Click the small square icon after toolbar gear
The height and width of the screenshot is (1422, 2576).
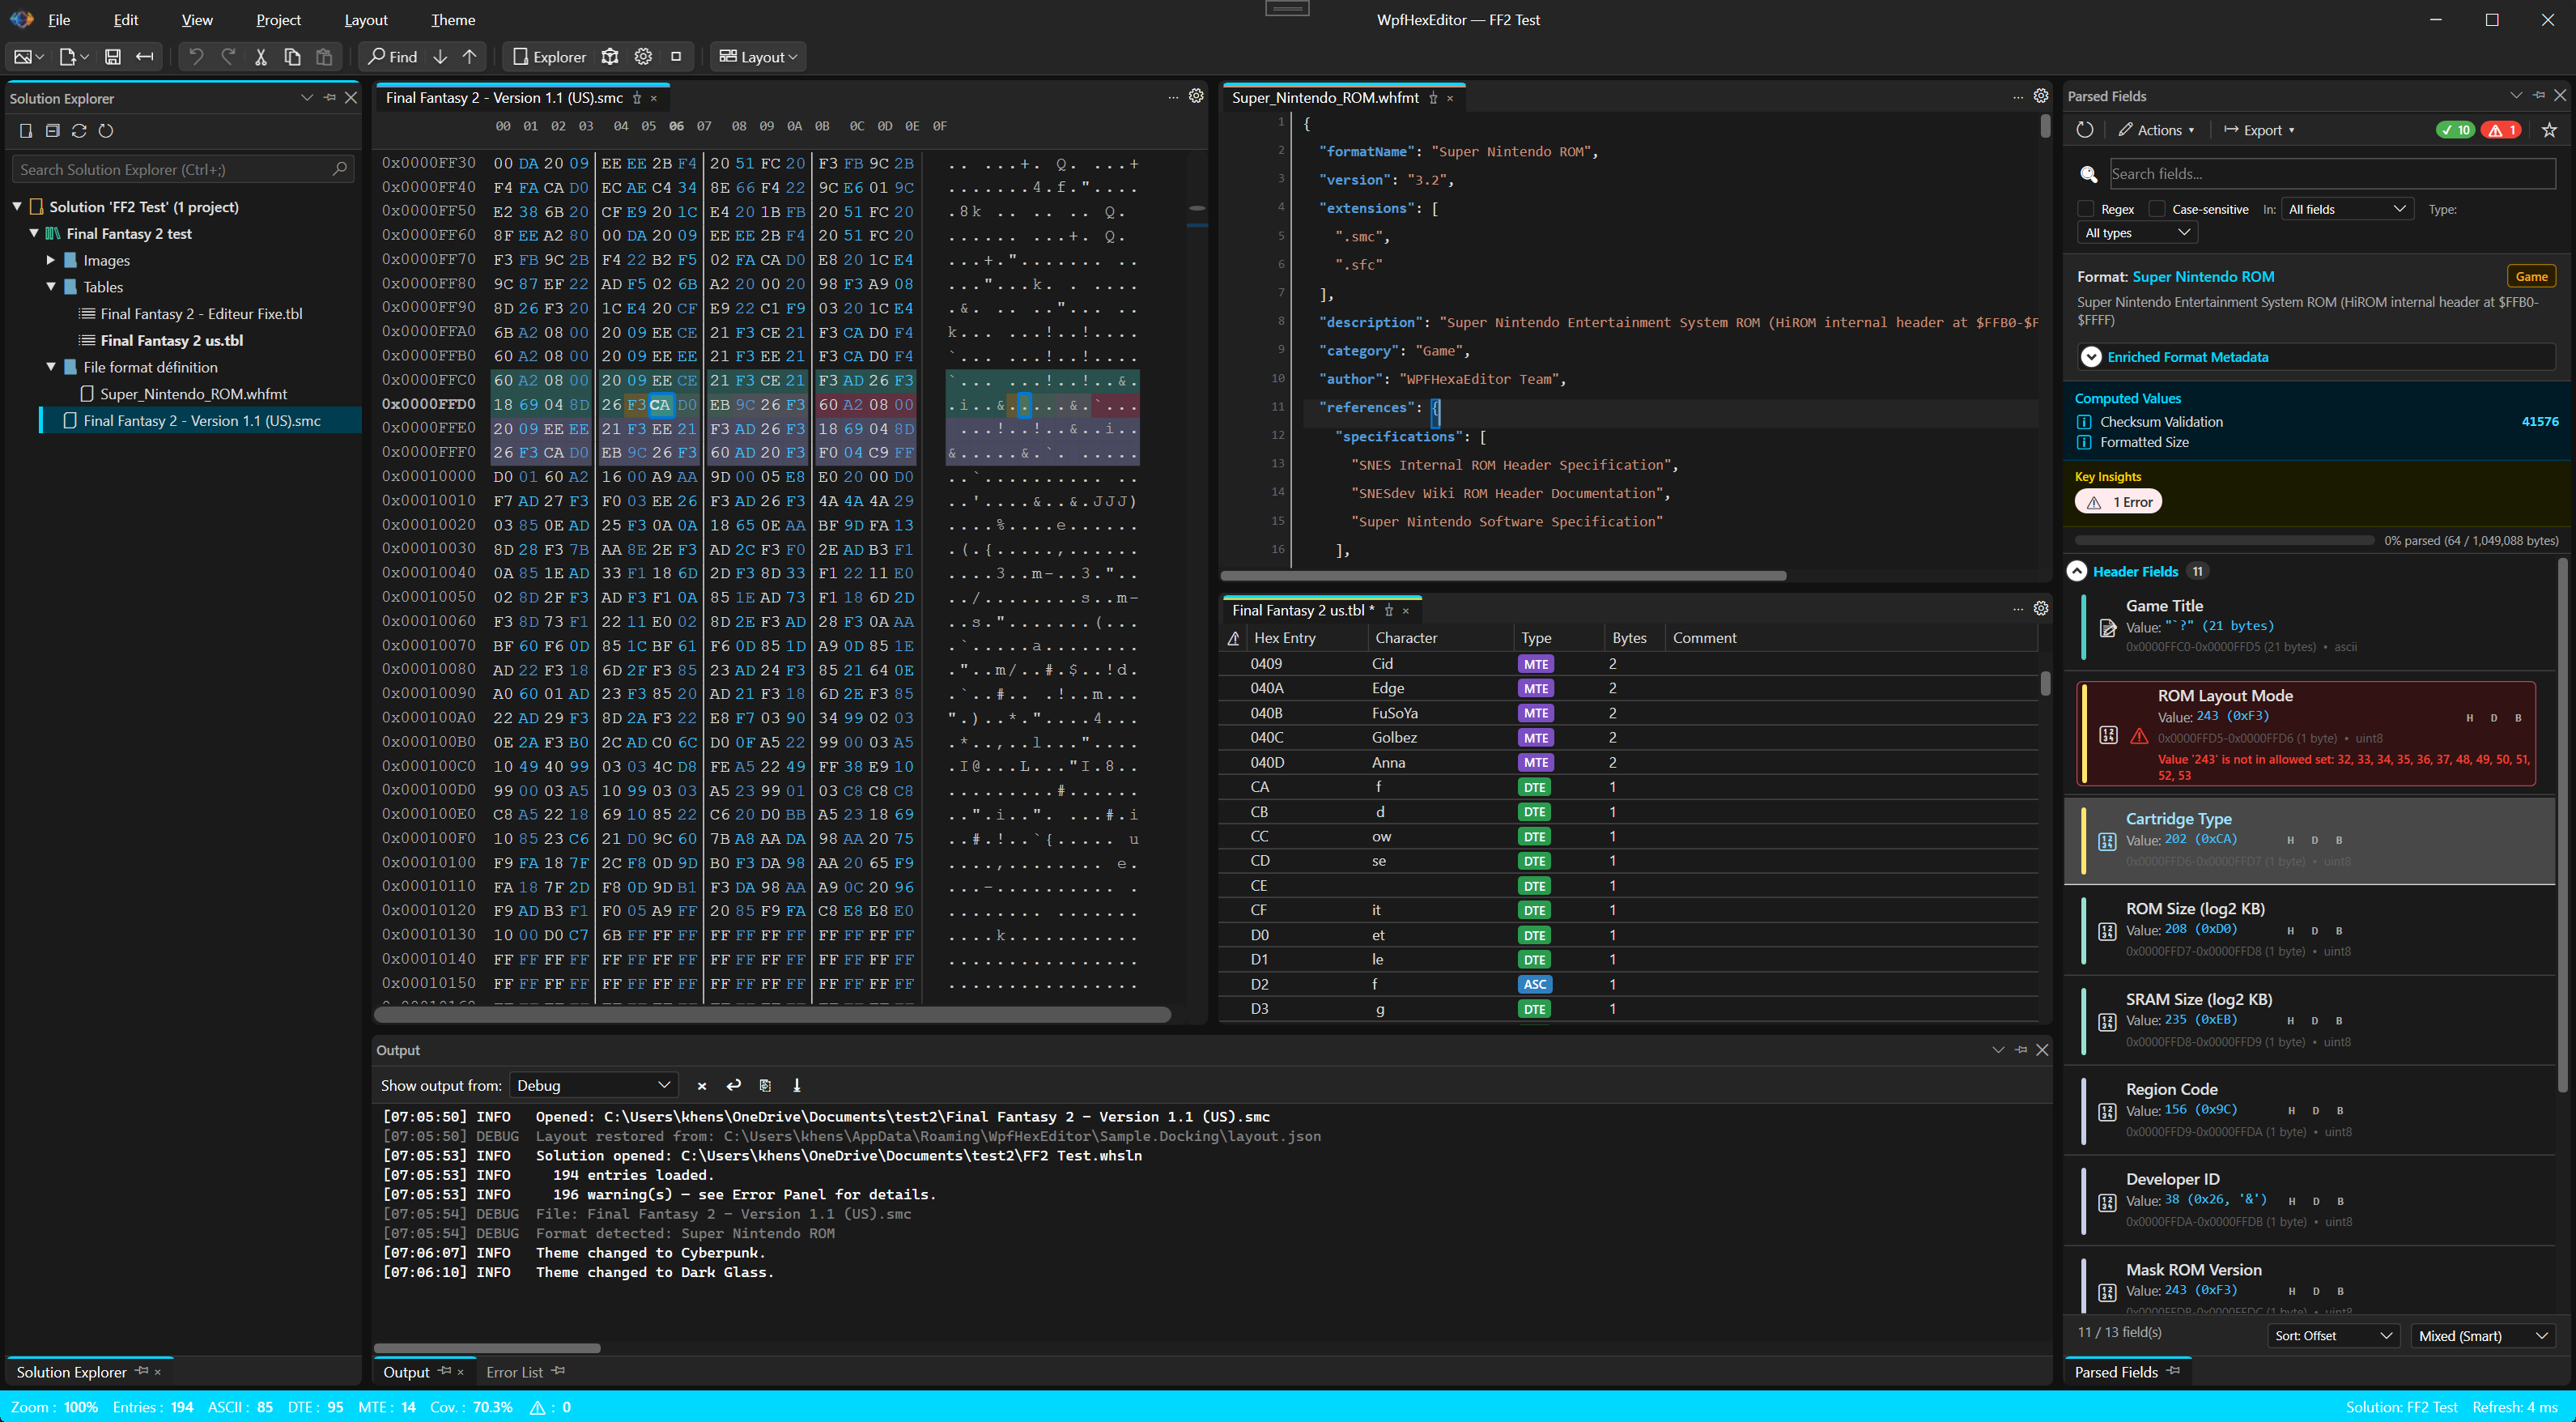(x=676, y=57)
